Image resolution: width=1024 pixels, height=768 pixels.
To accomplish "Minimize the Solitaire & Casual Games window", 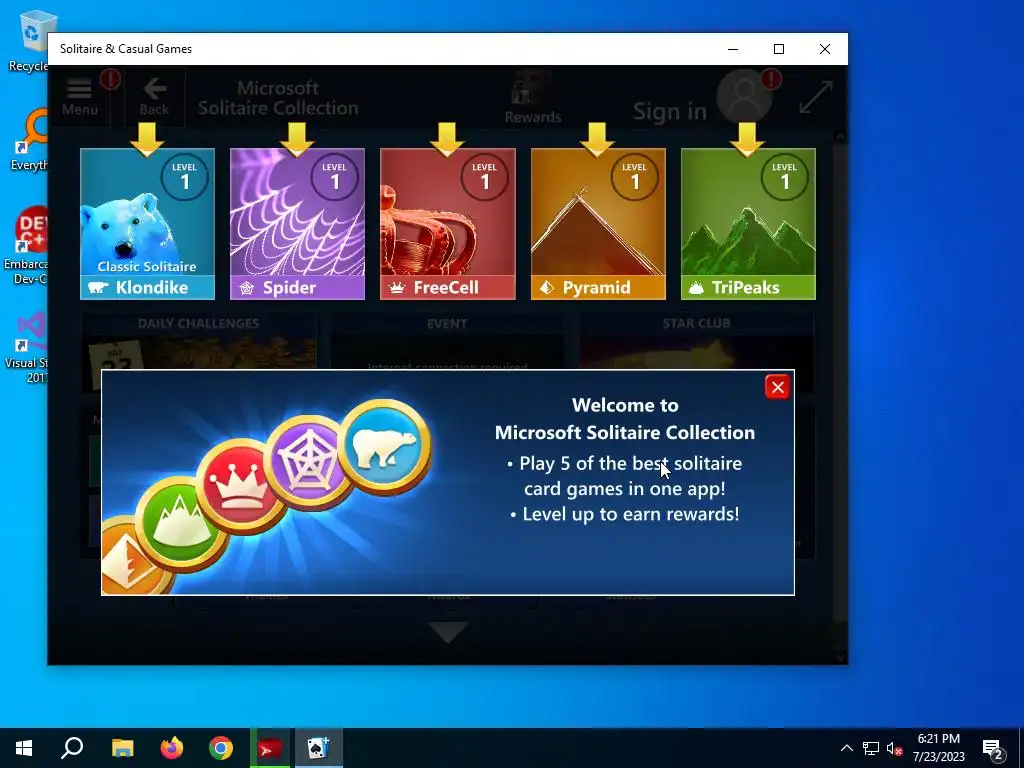I will (733, 49).
